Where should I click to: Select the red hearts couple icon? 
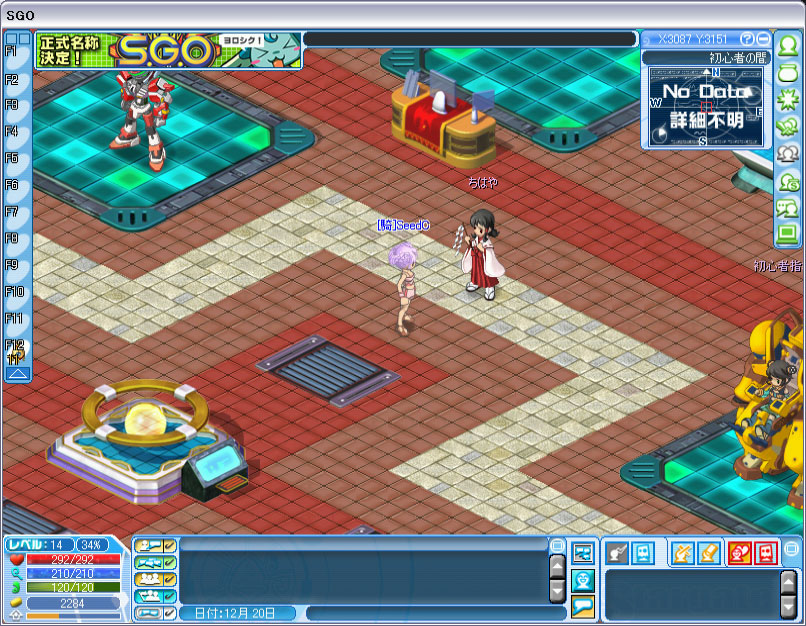point(740,554)
